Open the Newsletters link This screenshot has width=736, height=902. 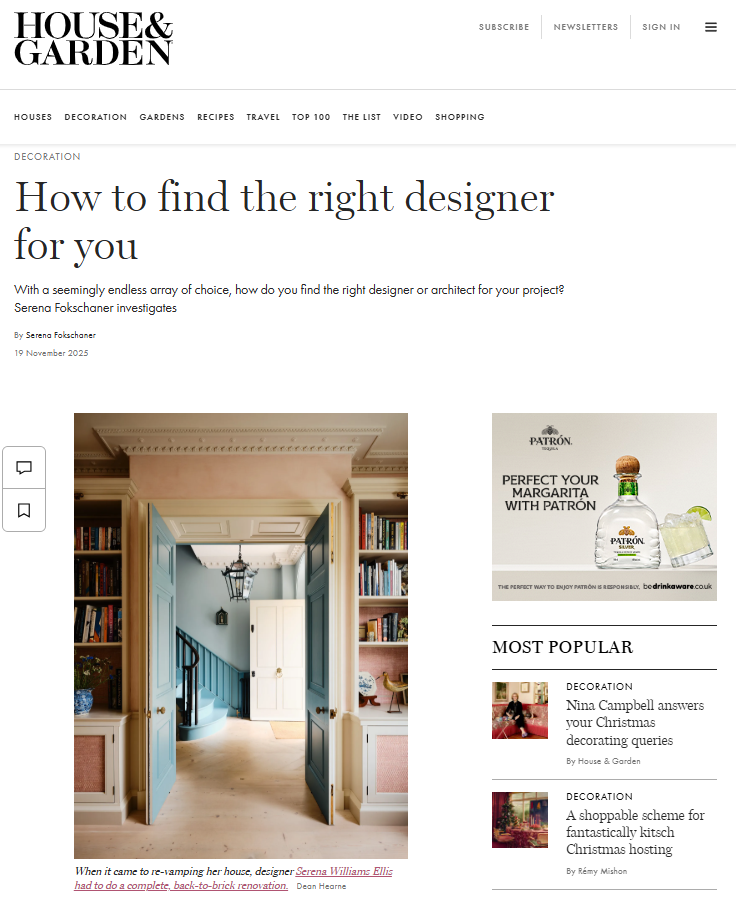[586, 27]
